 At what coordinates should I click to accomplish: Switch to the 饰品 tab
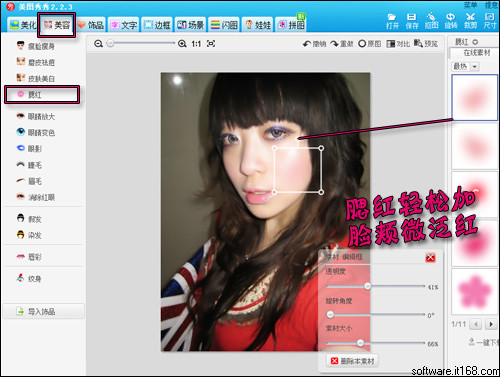pos(91,25)
